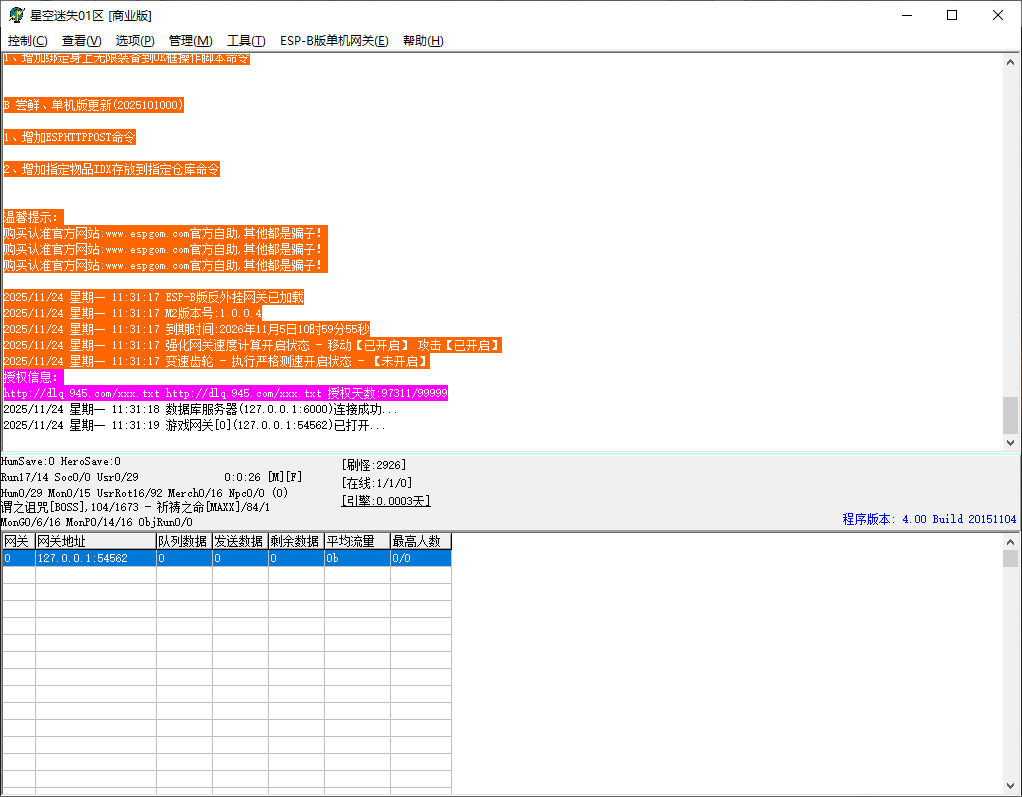Open the 帮助(H) menu
The width and height of the screenshot is (1022, 797).
pos(423,41)
